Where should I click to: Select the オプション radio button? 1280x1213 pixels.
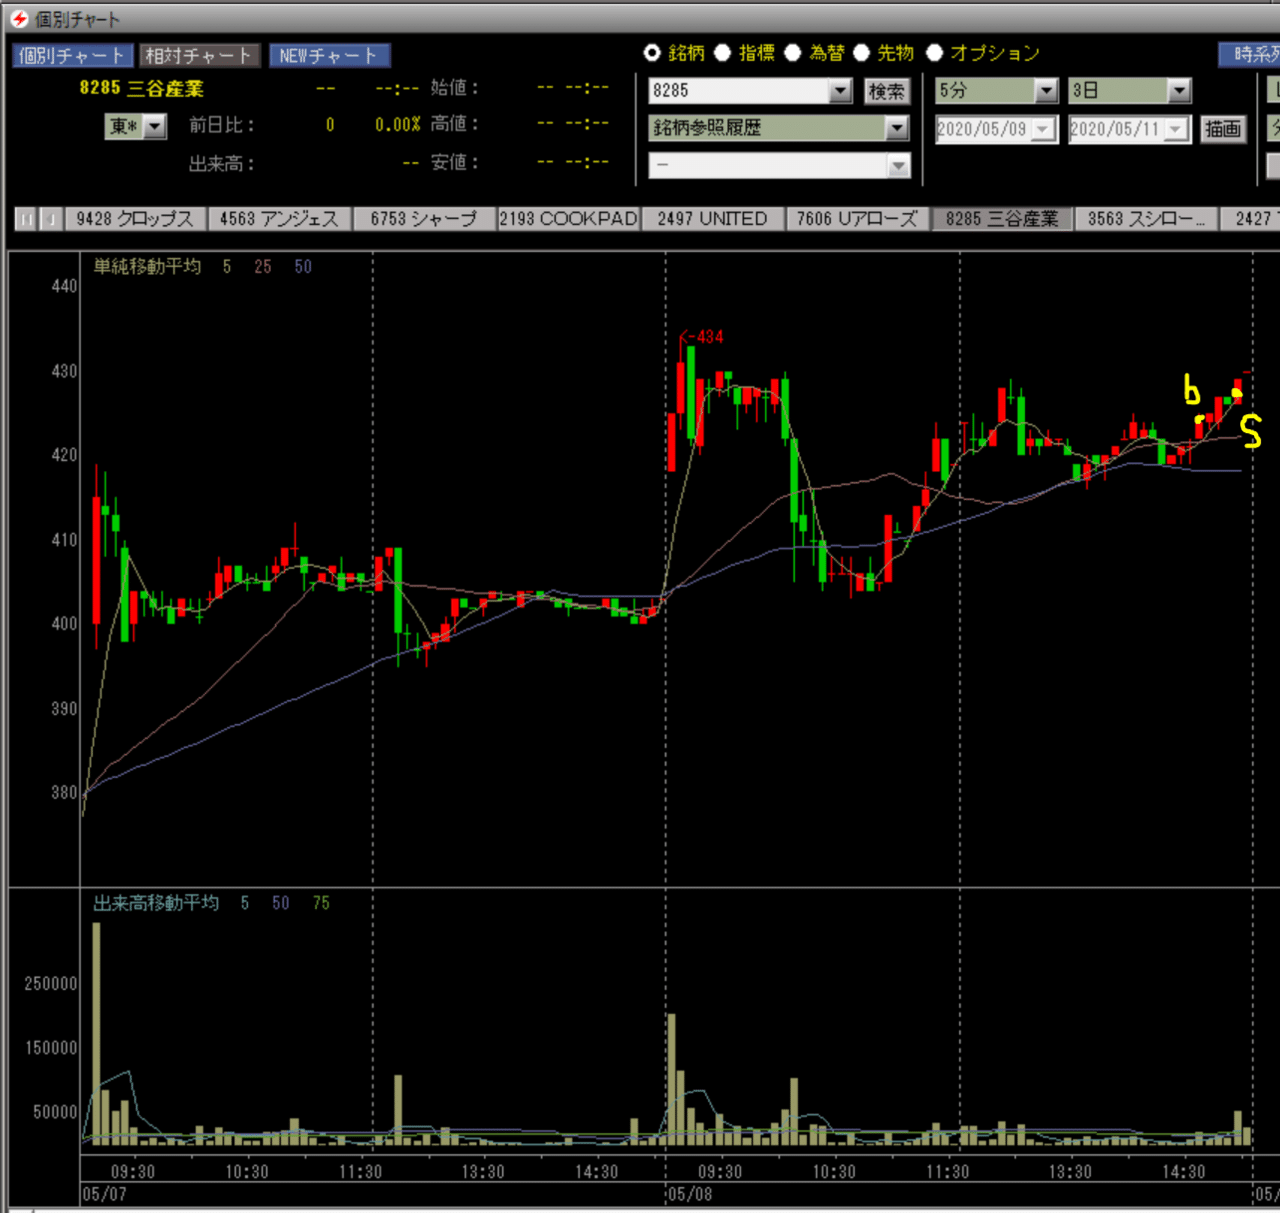[x=935, y=53]
